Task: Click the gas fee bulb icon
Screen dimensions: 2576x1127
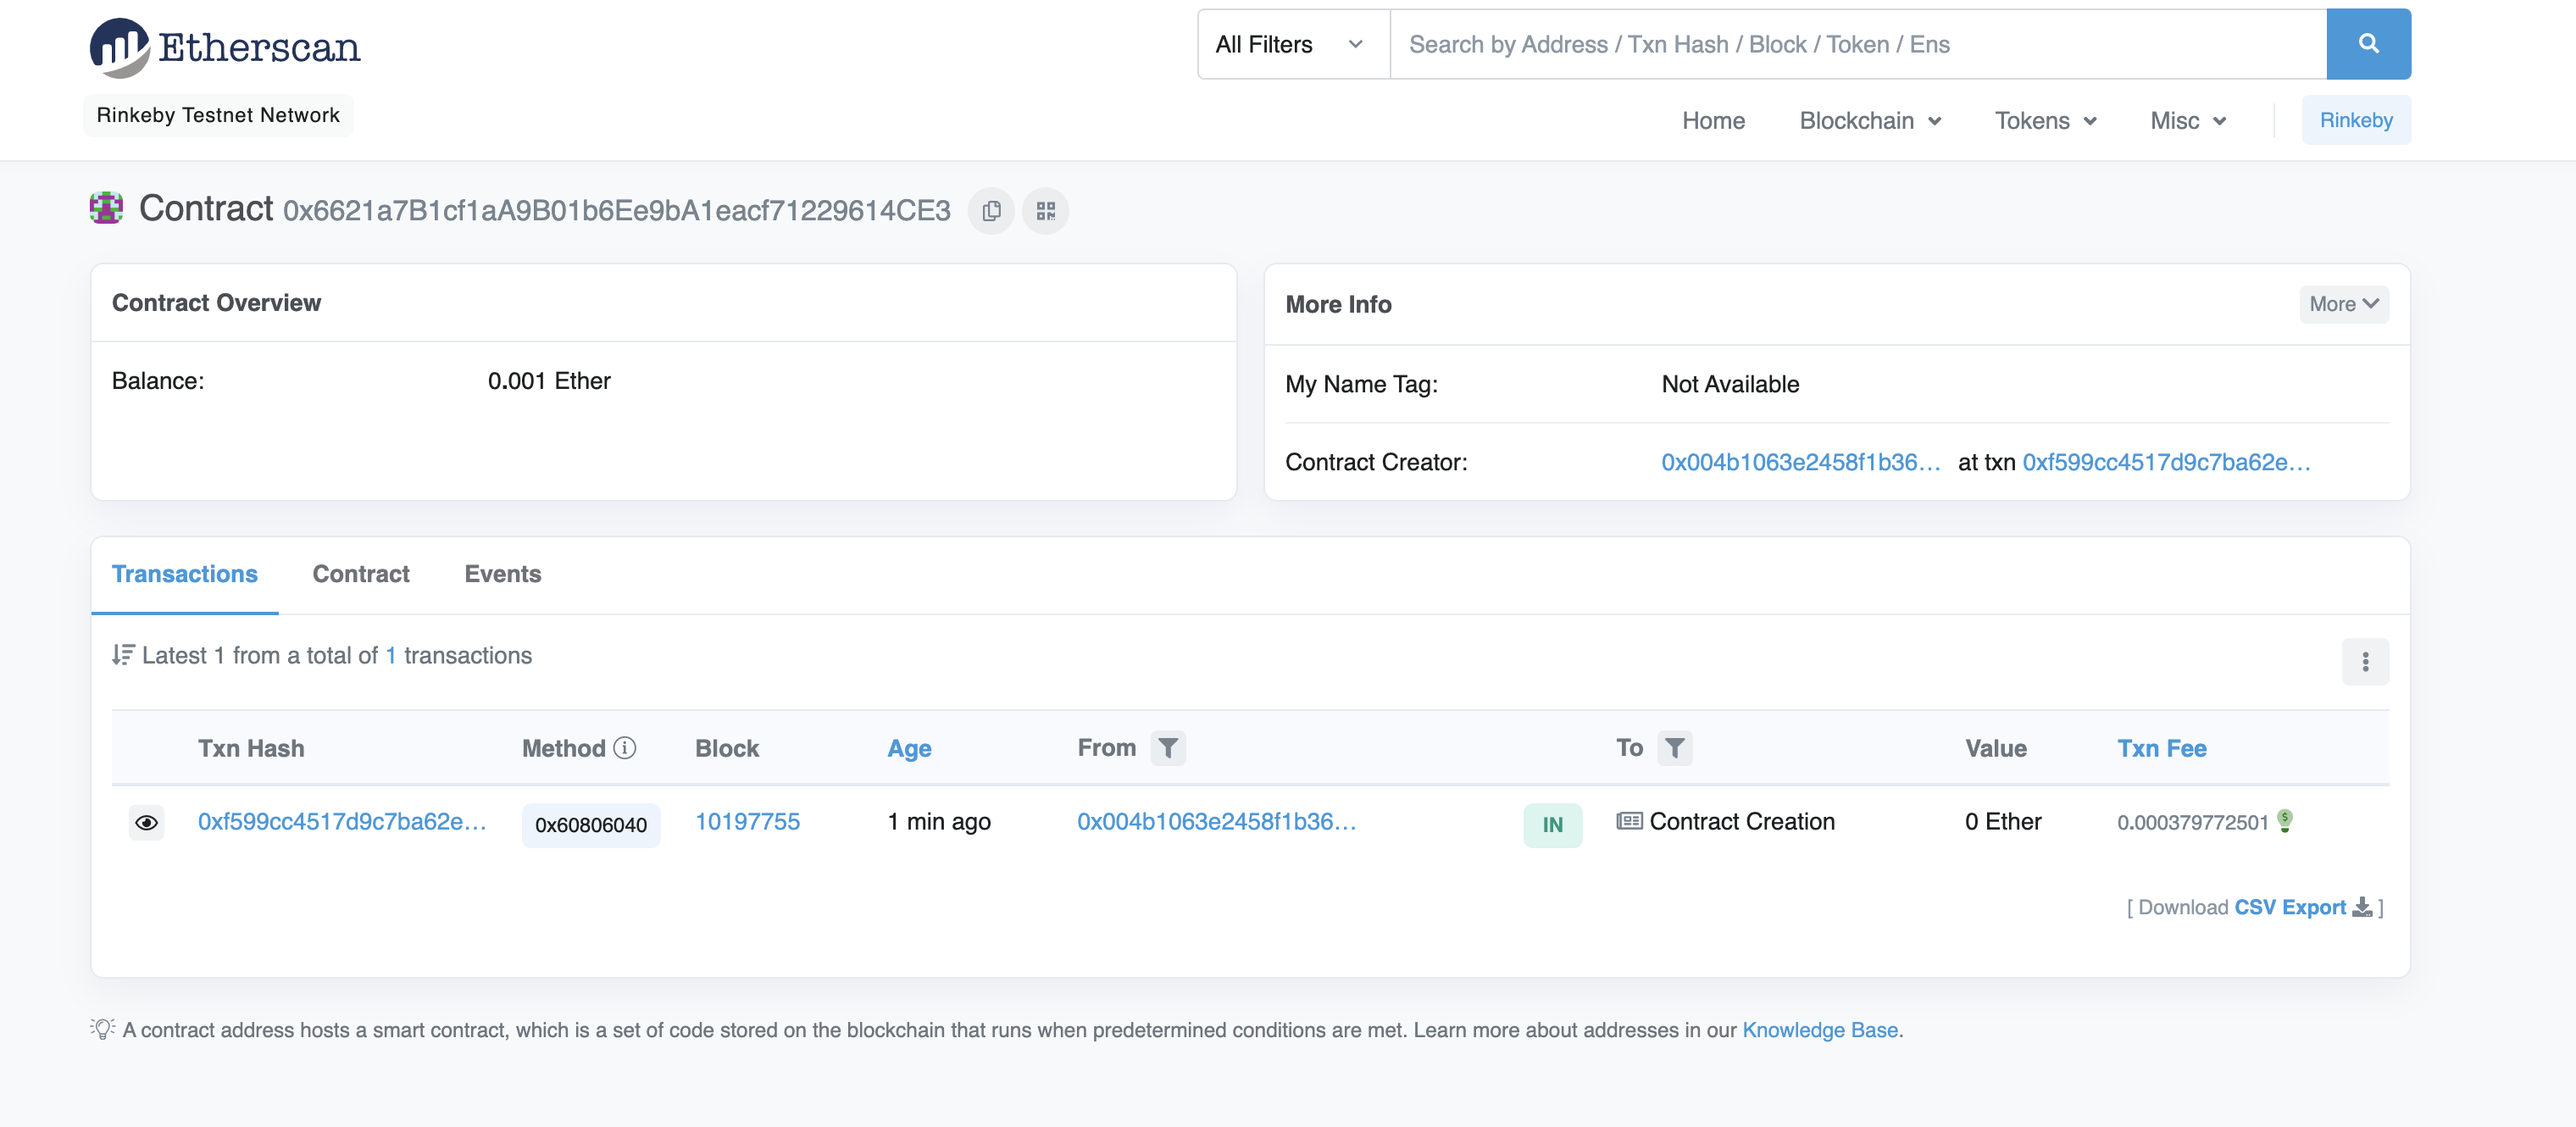Action: tap(2285, 820)
